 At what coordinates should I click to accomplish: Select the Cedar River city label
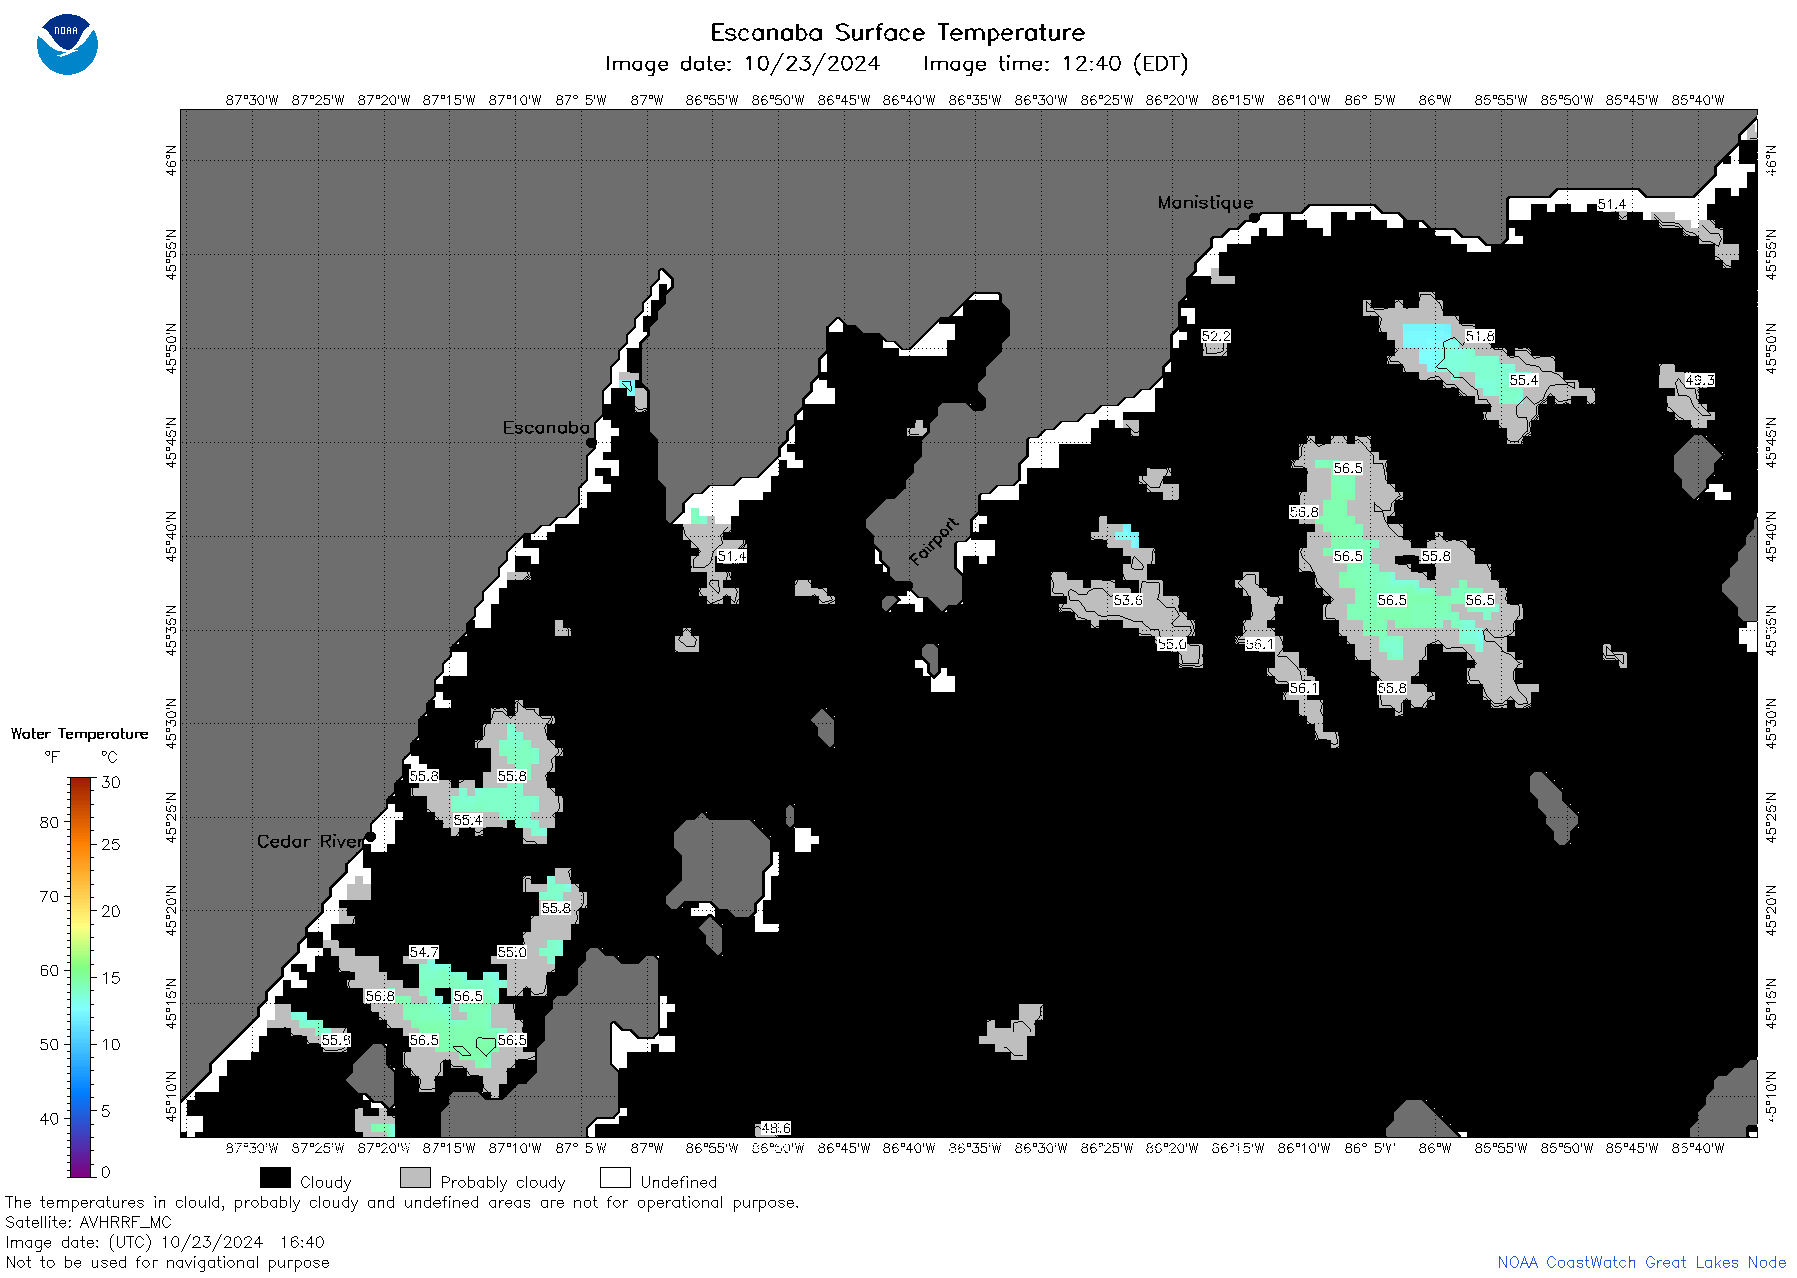(x=310, y=841)
